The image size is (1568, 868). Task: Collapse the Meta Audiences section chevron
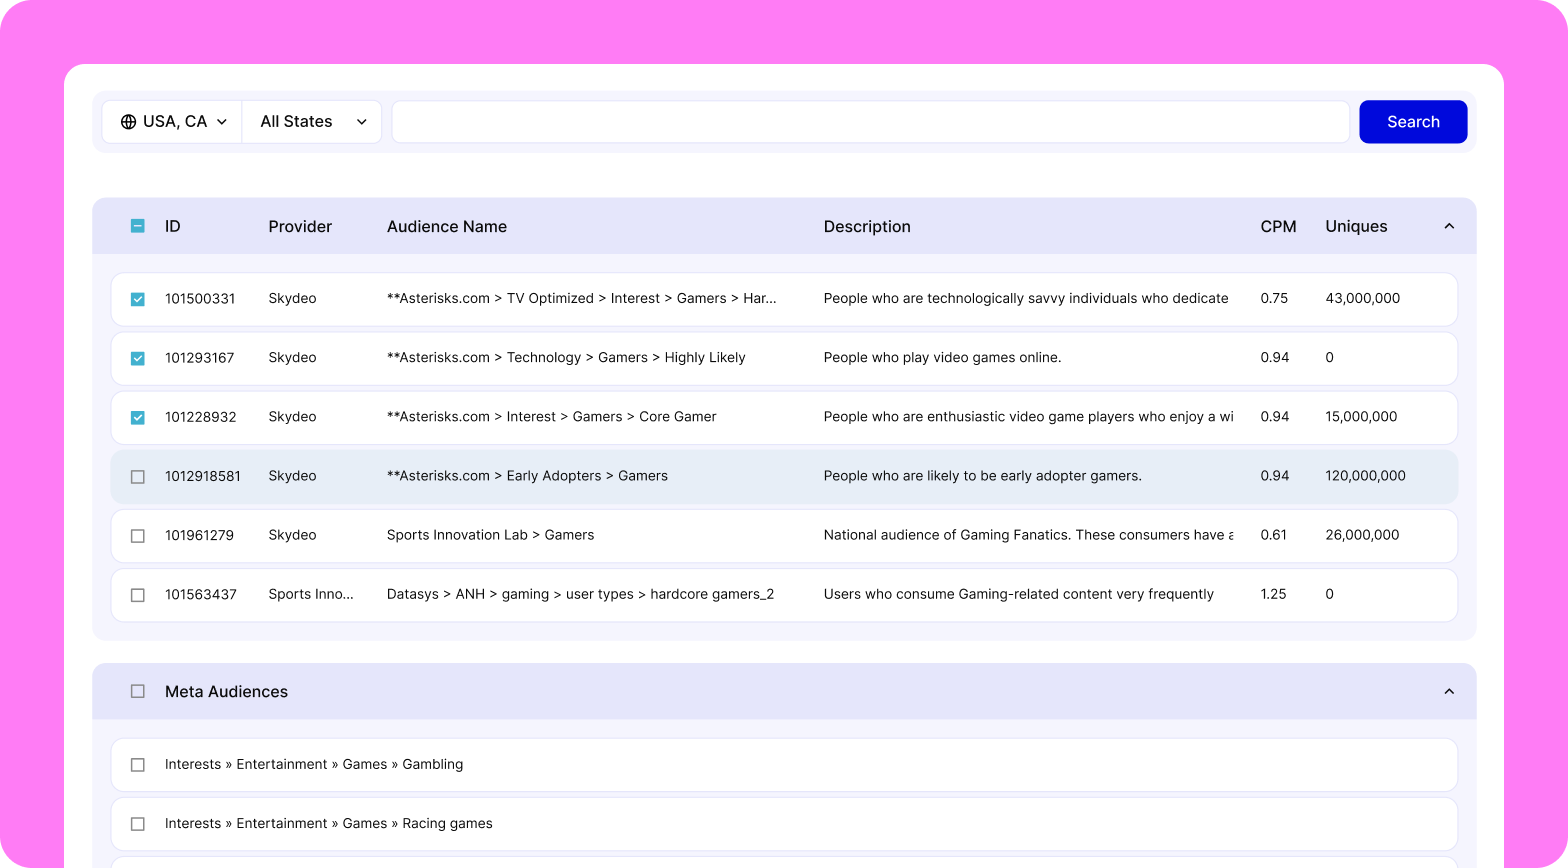[x=1449, y=691]
